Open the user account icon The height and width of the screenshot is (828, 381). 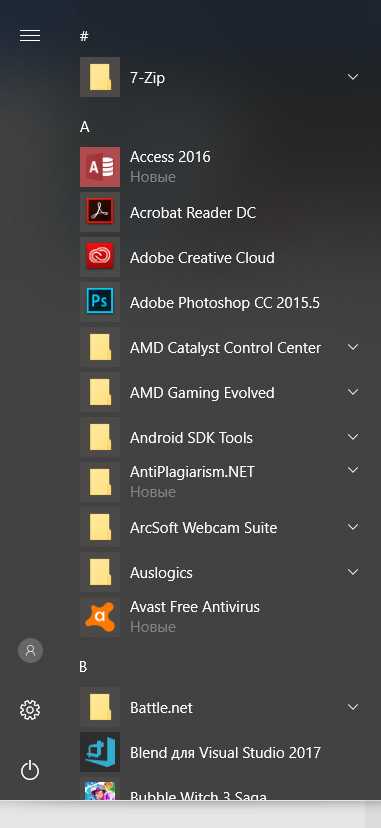click(x=30, y=650)
